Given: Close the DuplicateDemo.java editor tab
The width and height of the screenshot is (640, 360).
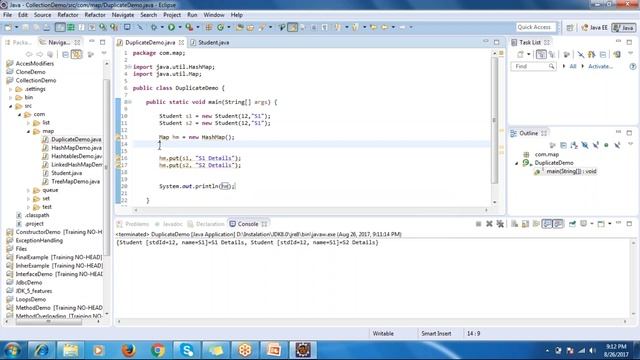Looking at the screenshot, I should (x=181, y=42).
